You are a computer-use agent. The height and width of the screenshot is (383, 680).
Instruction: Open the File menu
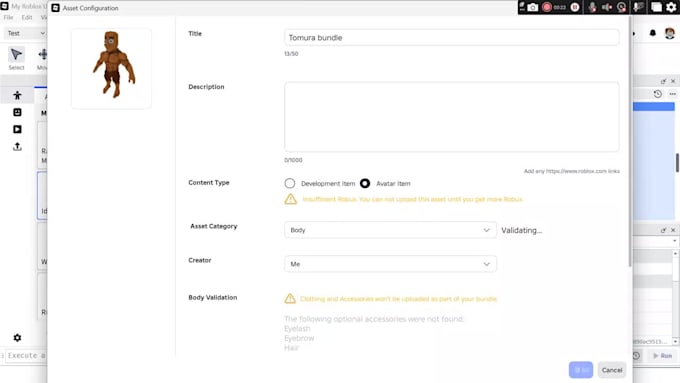9,17
